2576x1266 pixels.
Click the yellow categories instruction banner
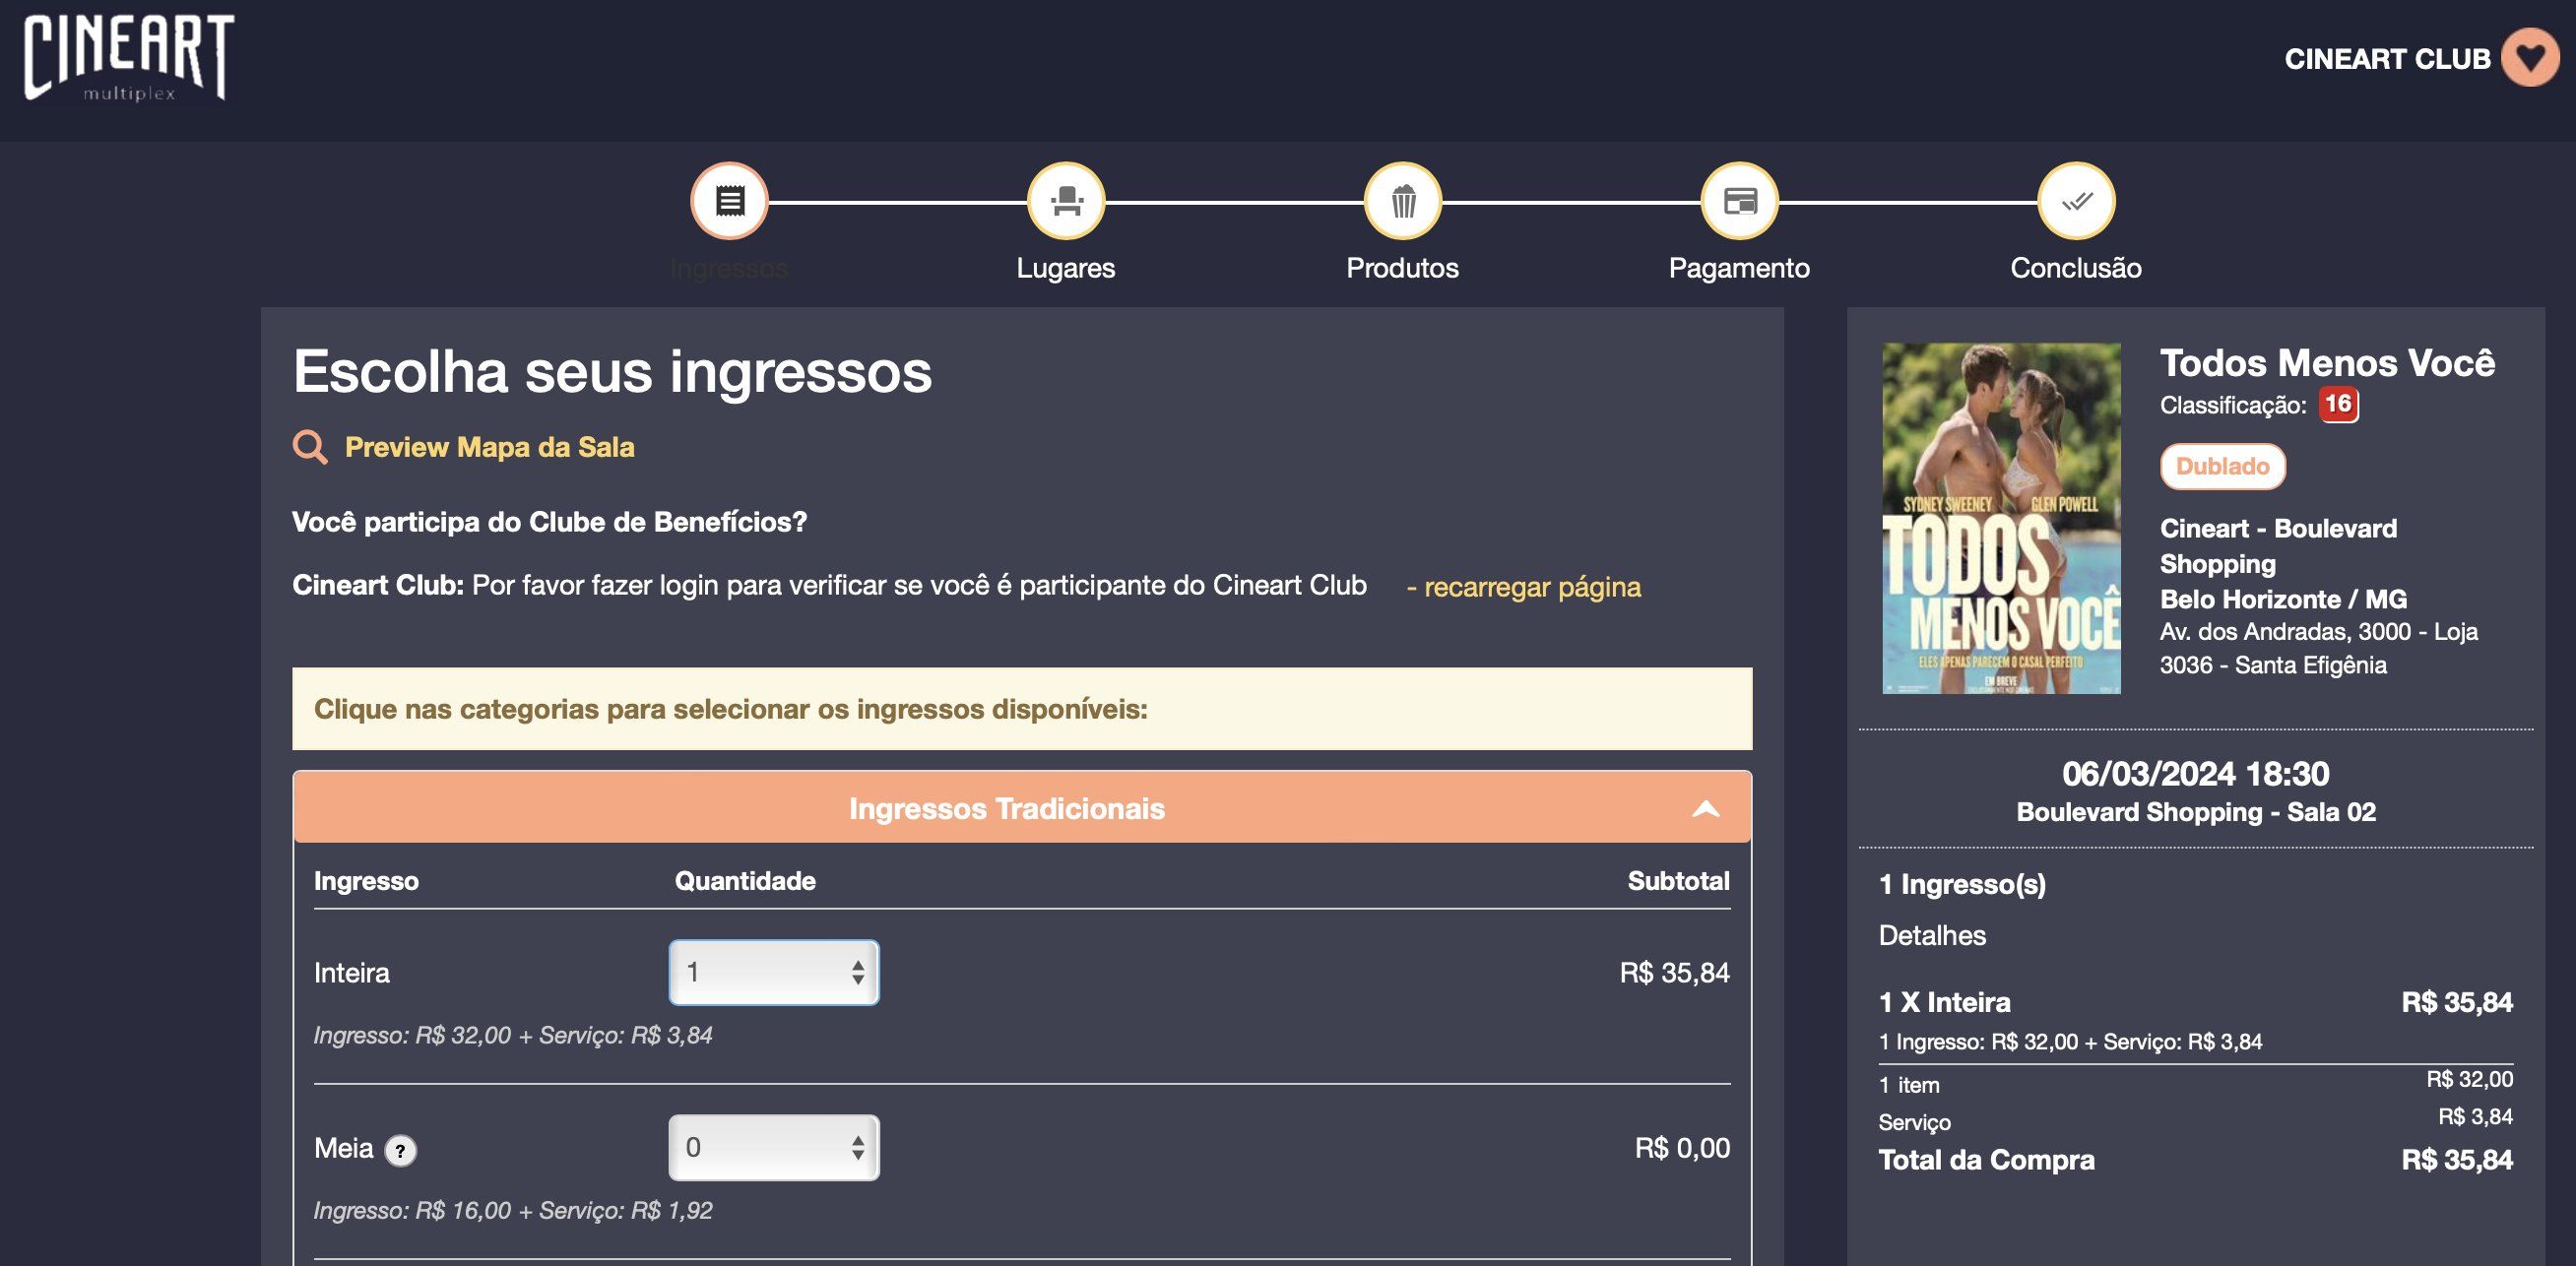click(x=1022, y=709)
